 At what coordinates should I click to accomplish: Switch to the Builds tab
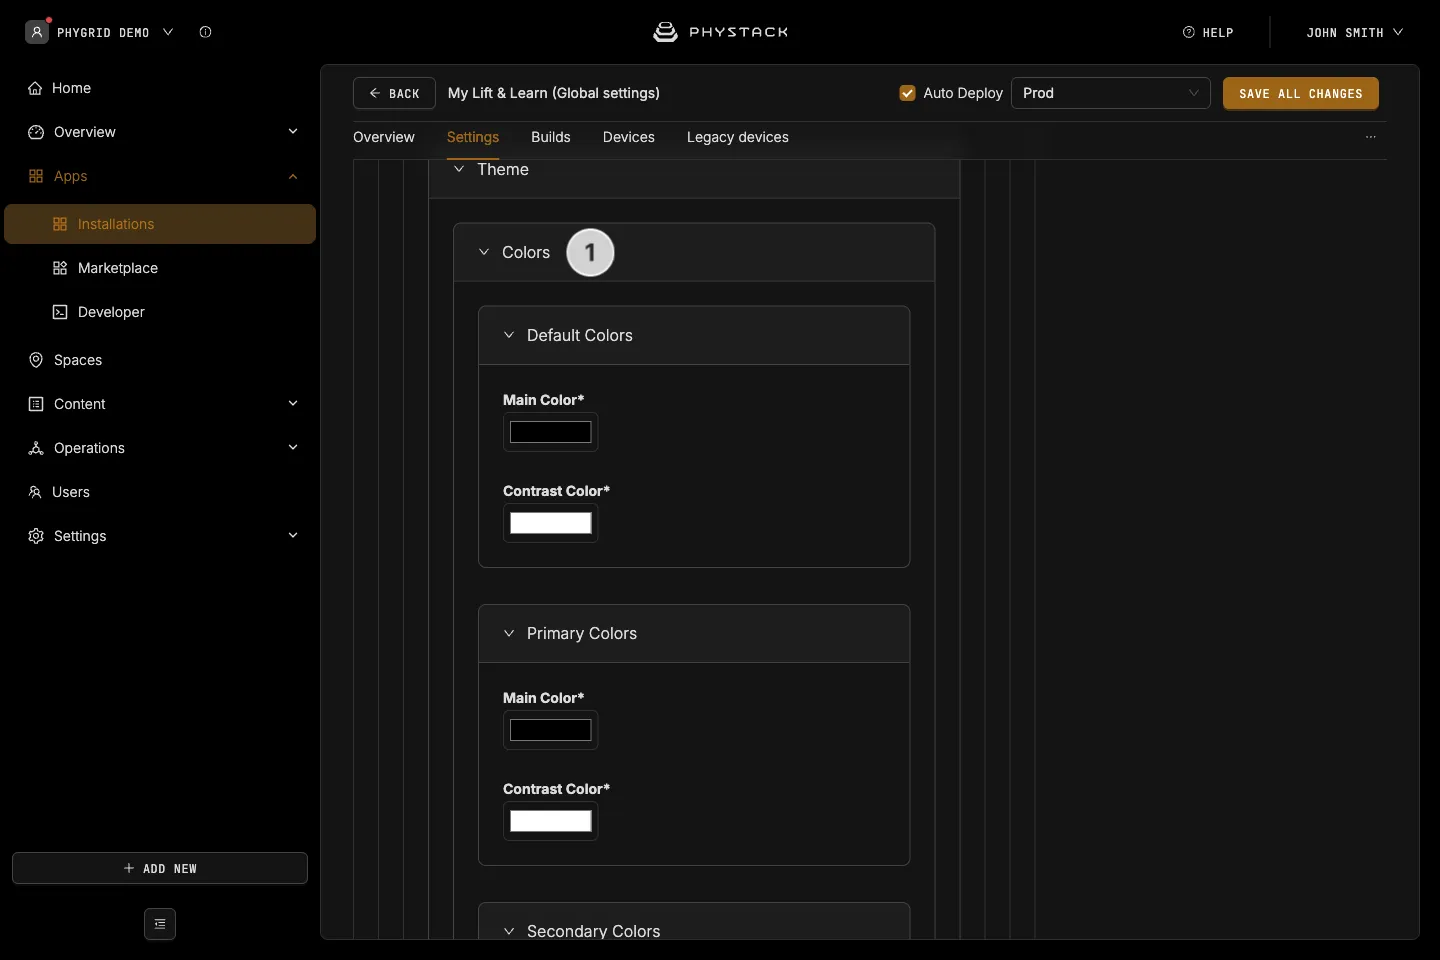point(551,137)
